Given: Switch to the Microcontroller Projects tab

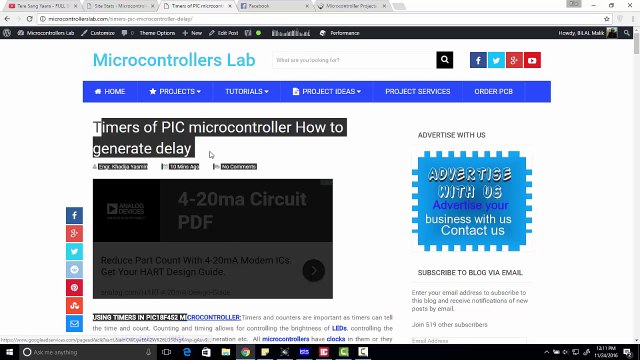Looking at the screenshot, I should click(x=351, y=6).
